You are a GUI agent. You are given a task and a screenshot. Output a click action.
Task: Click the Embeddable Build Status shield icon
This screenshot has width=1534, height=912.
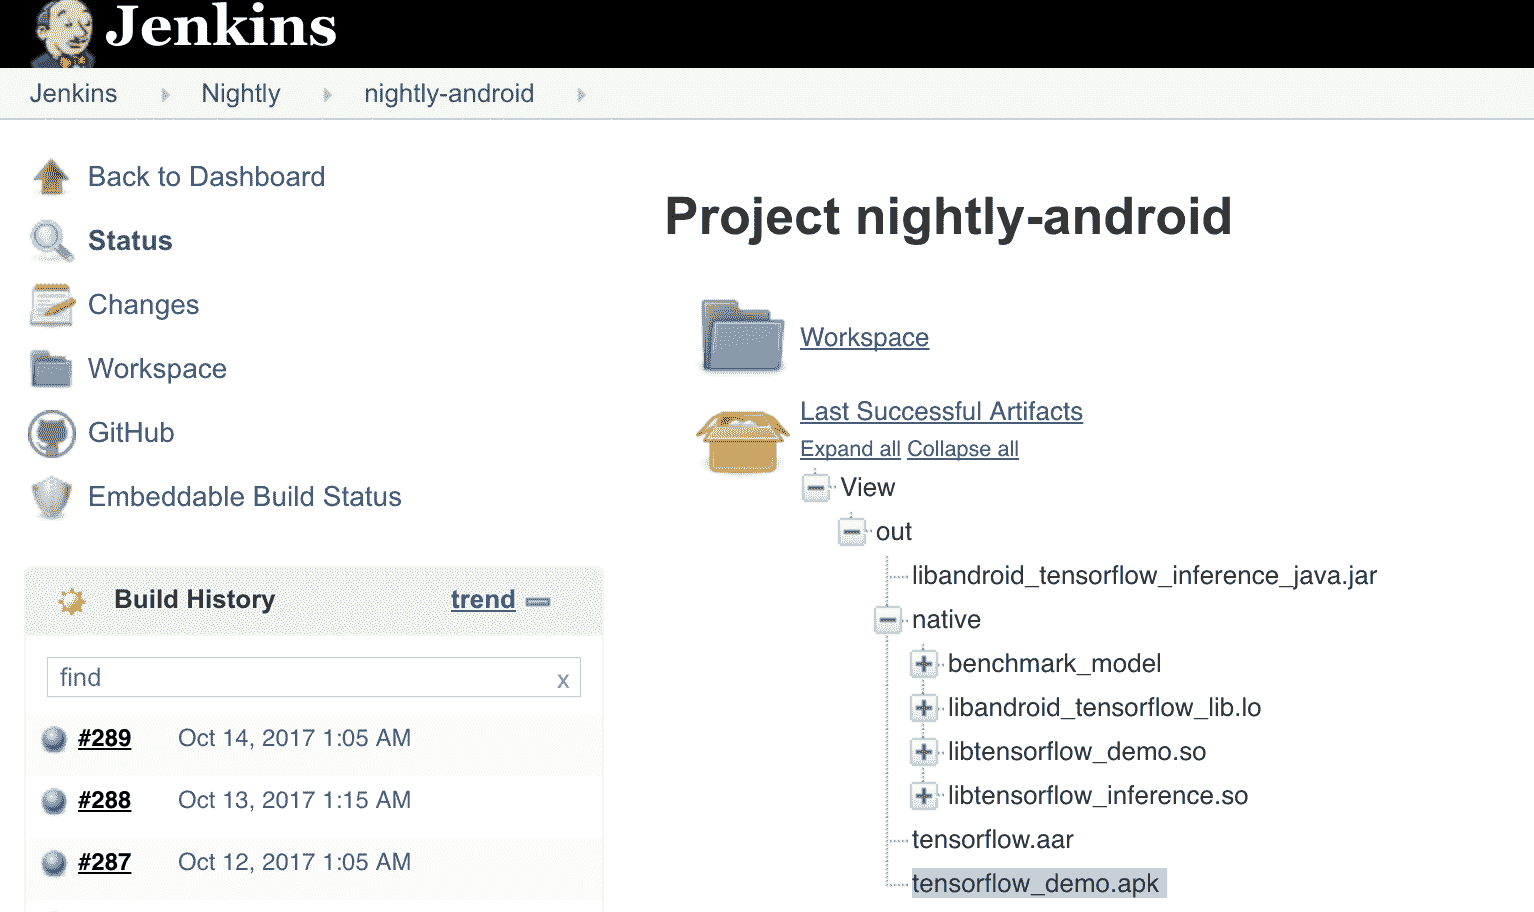click(x=51, y=497)
